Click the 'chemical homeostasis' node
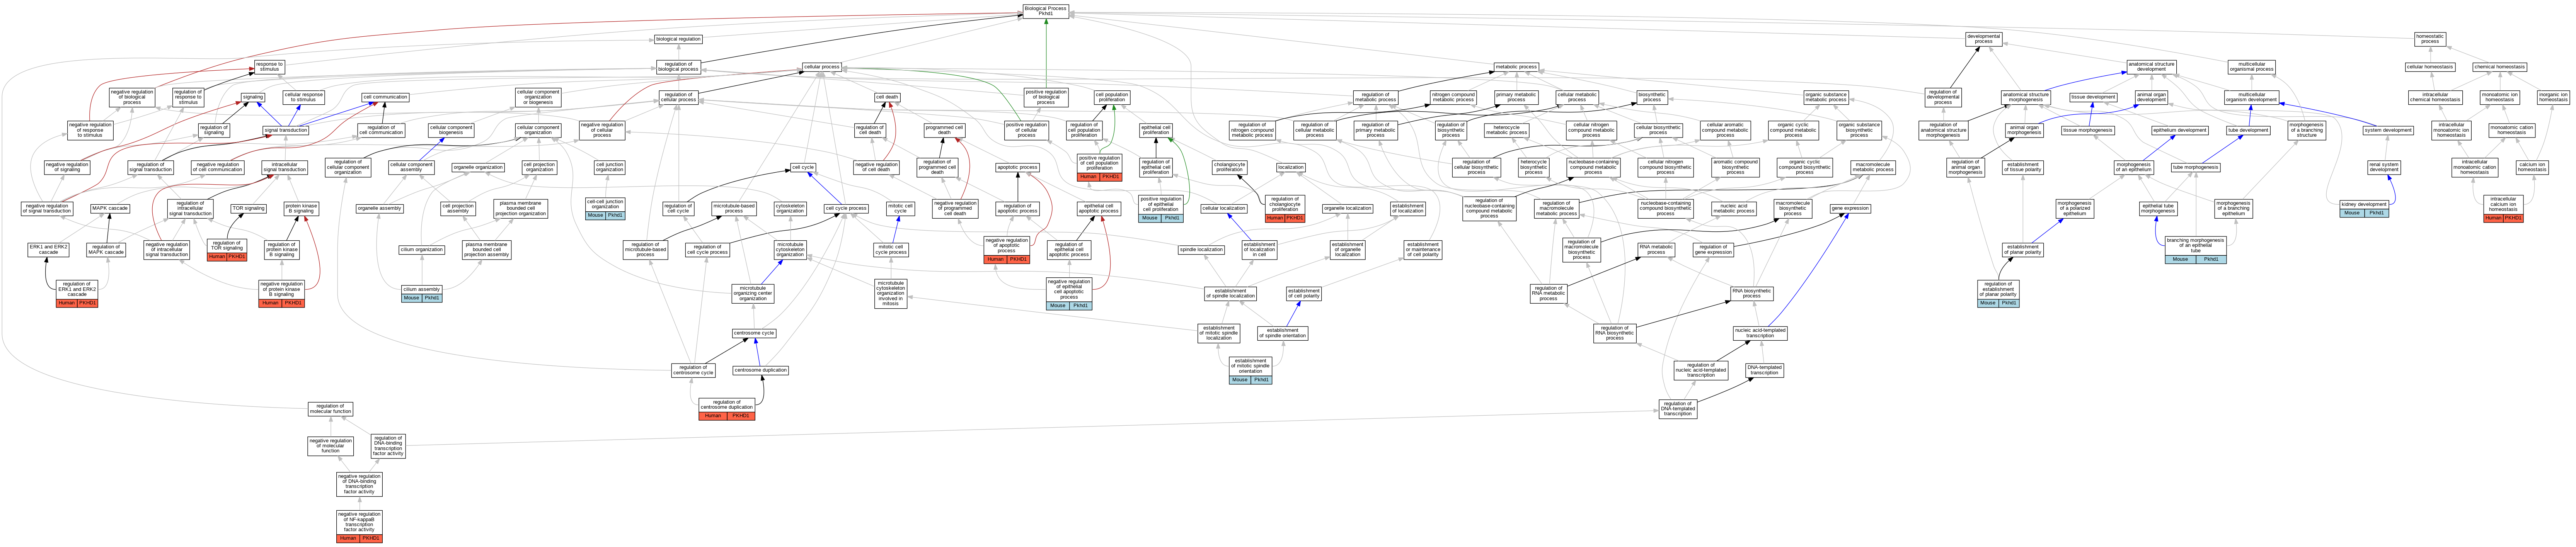Screen dimensions: 2576x547 click(x=2500, y=67)
